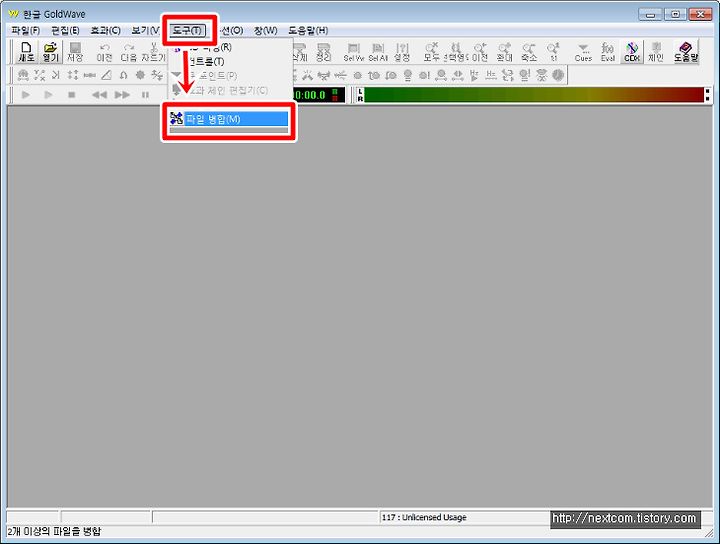Click the 다음 (Redo) toolbar button
Image resolution: width=720 pixels, height=544 pixels.
(x=129, y=52)
